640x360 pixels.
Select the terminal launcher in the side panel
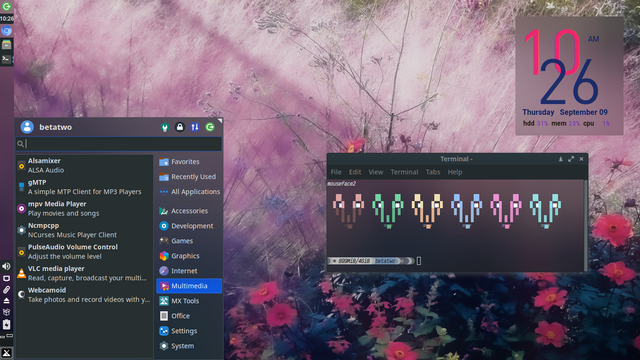tap(6, 59)
